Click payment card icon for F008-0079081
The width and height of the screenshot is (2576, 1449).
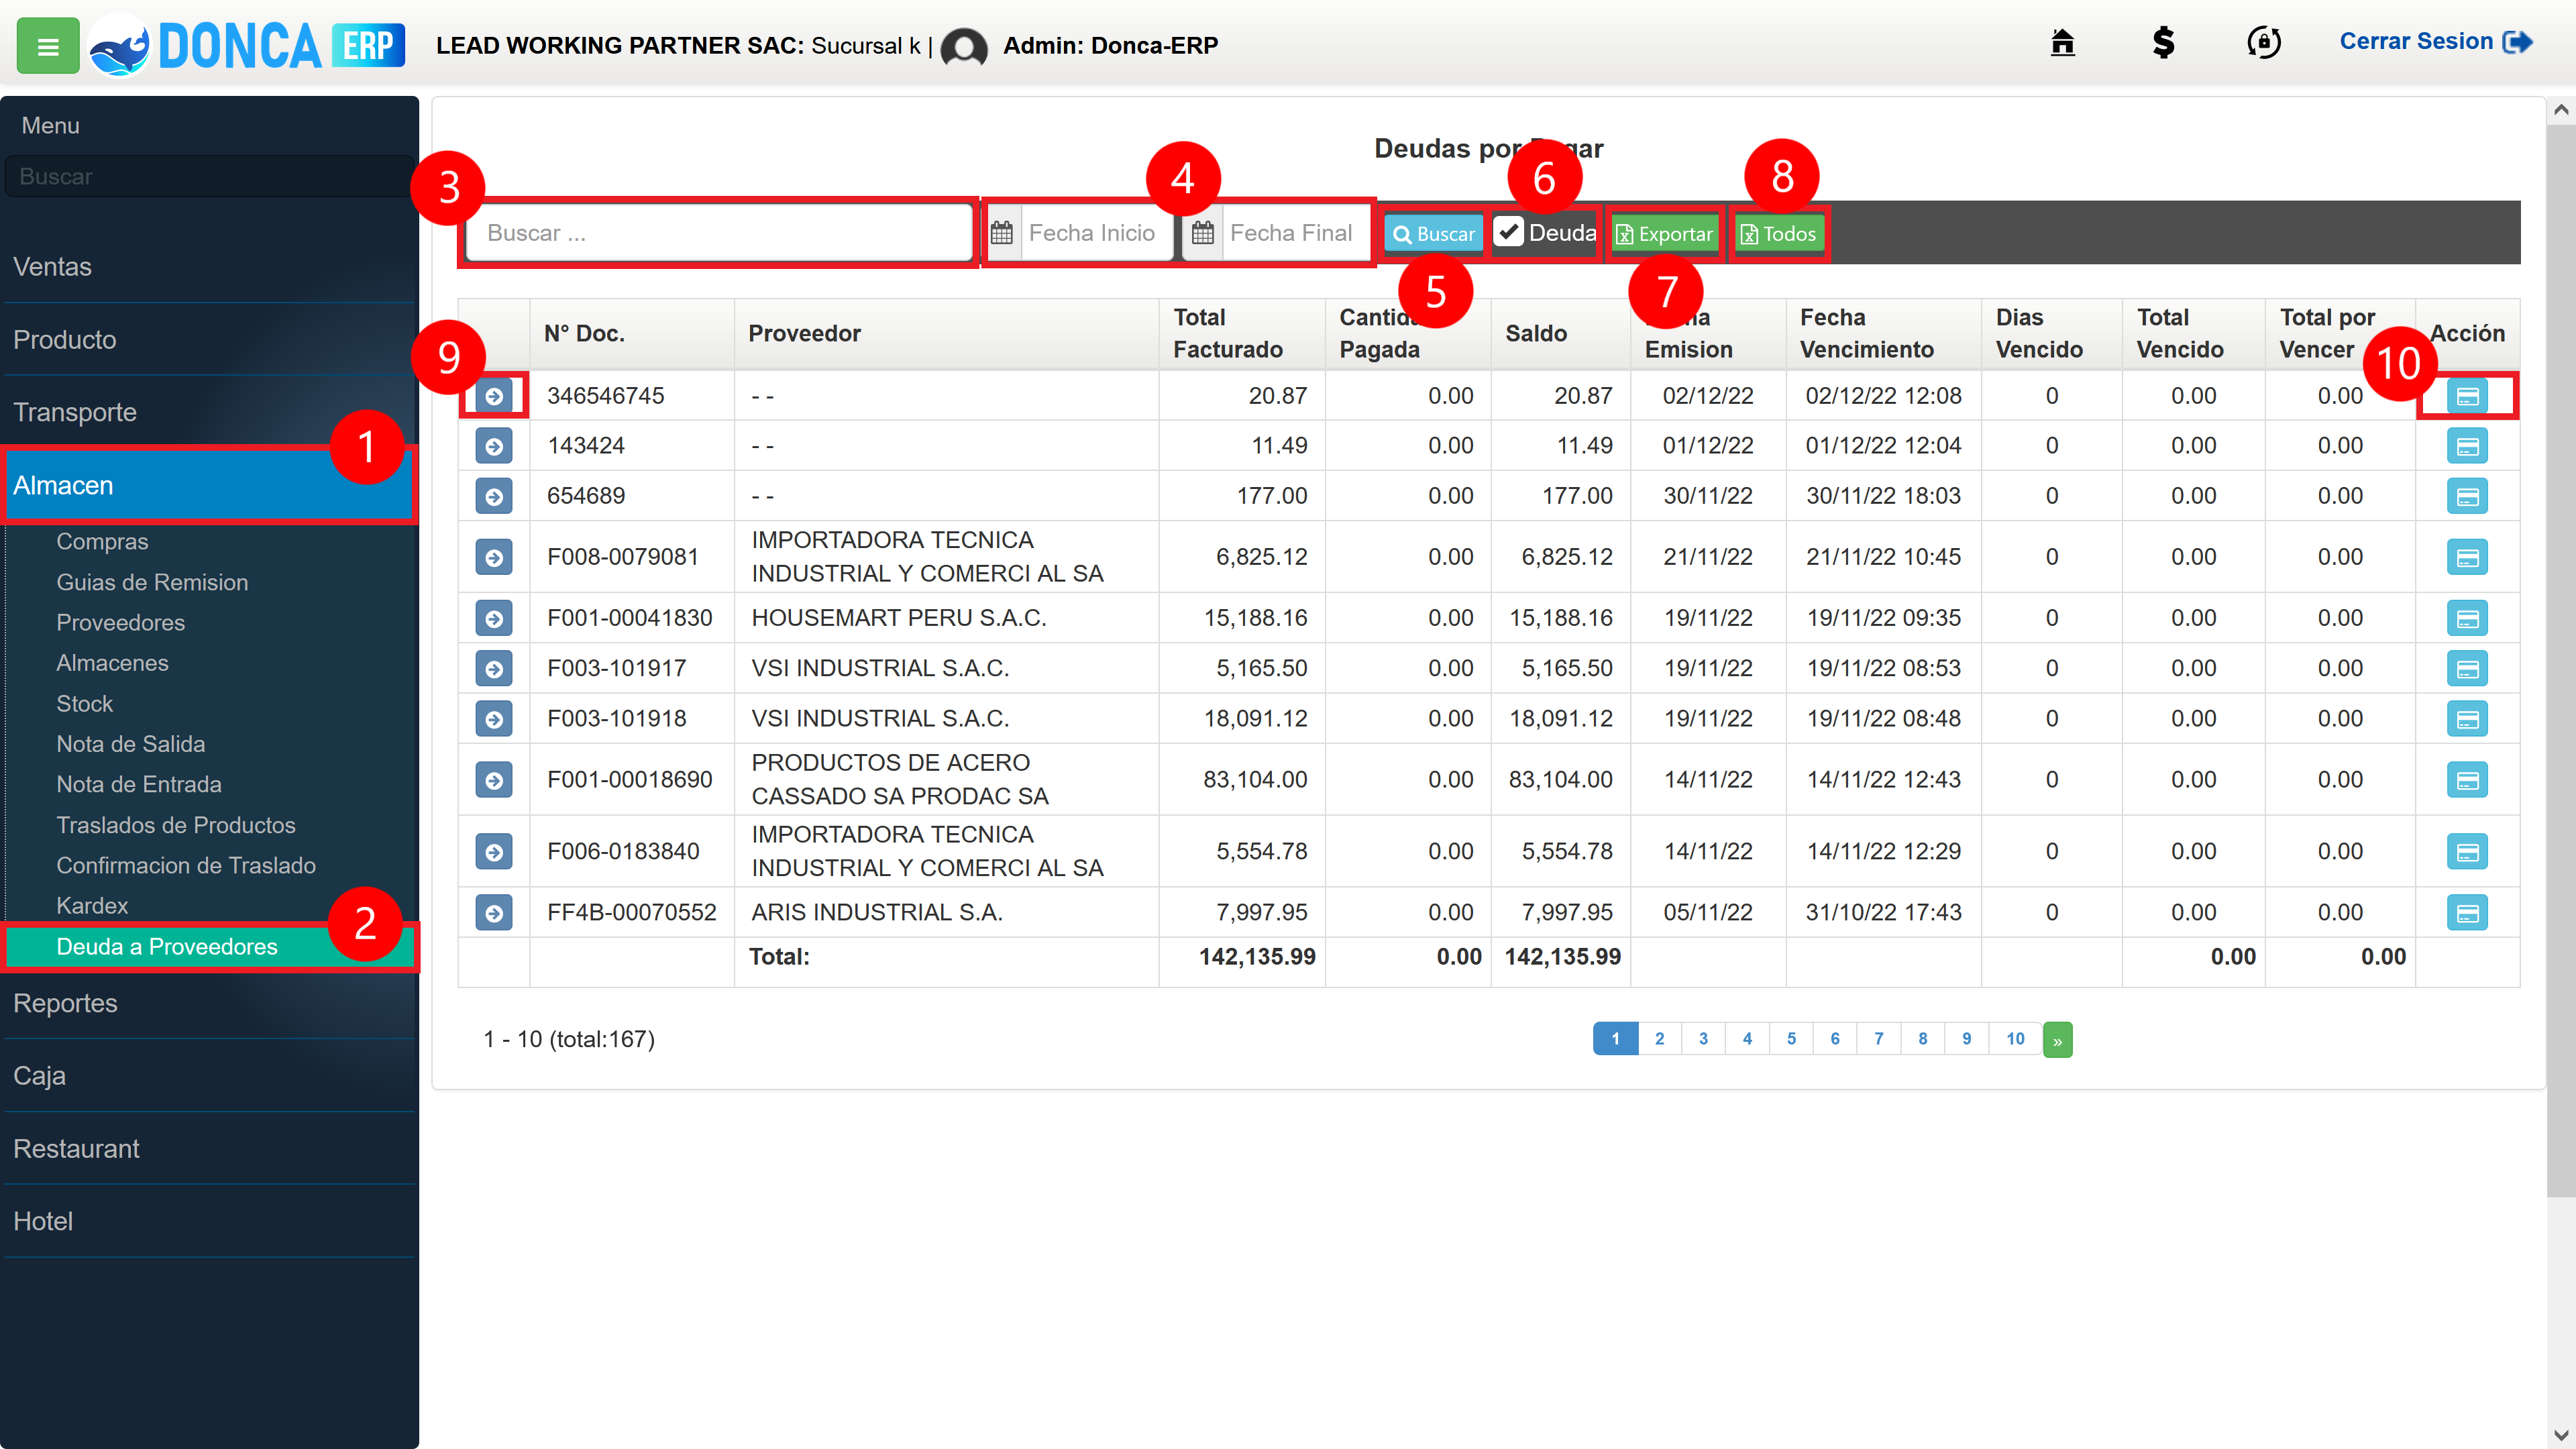coord(2467,557)
